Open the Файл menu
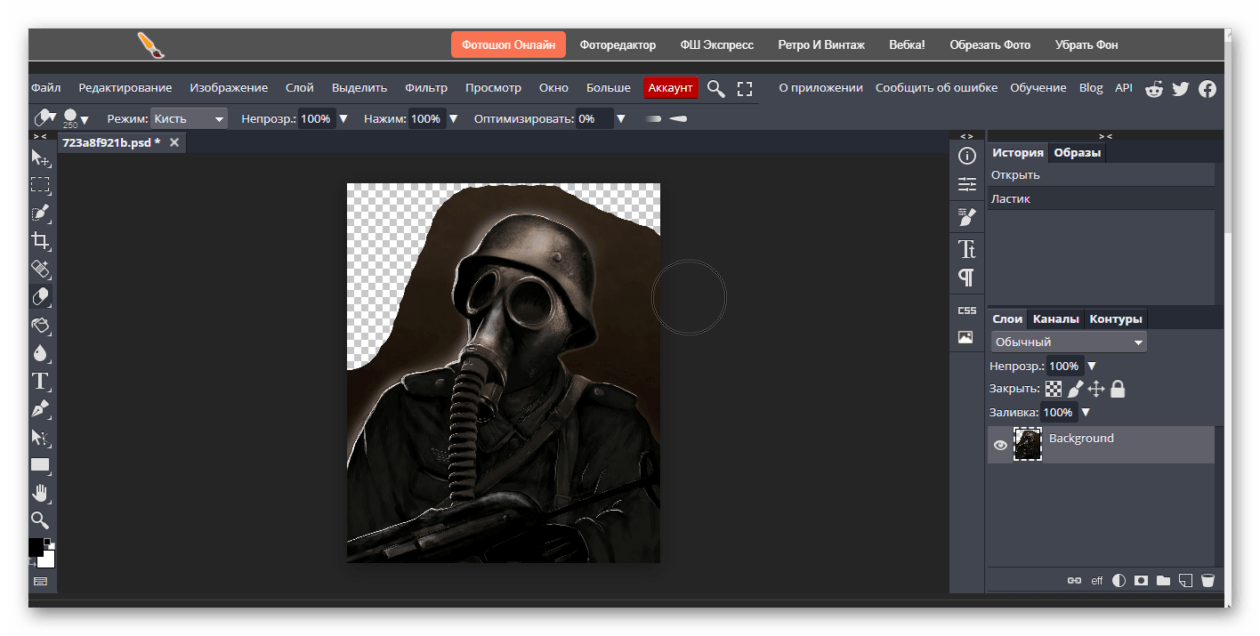Screen dimensions: 1260x636 (46, 88)
